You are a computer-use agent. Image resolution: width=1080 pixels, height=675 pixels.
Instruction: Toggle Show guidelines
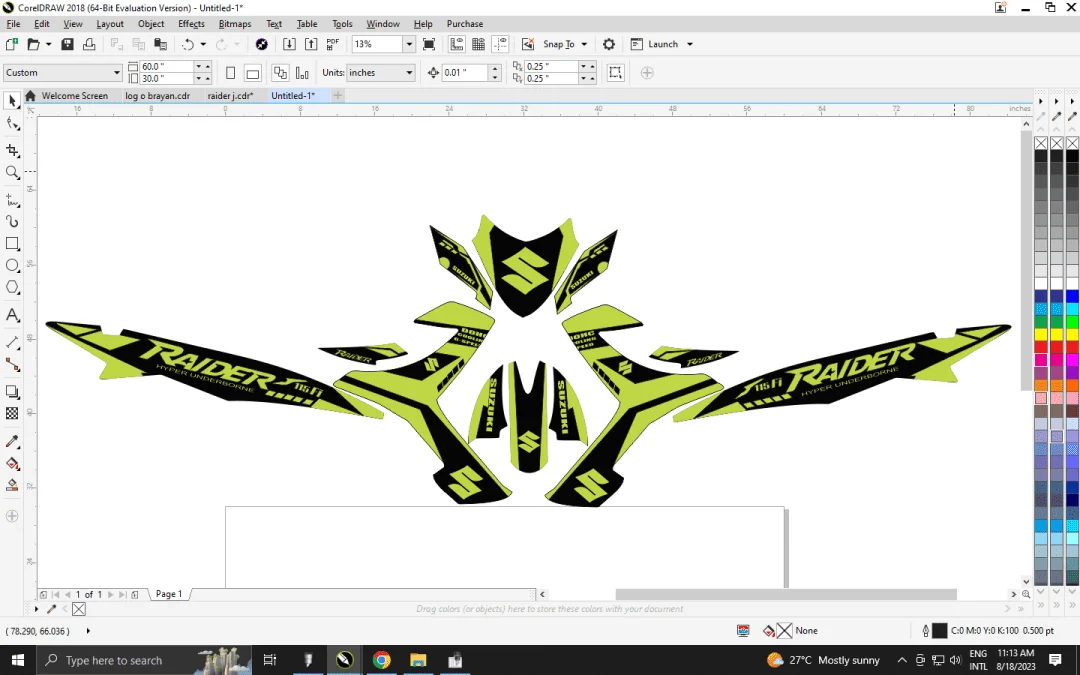coord(501,44)
